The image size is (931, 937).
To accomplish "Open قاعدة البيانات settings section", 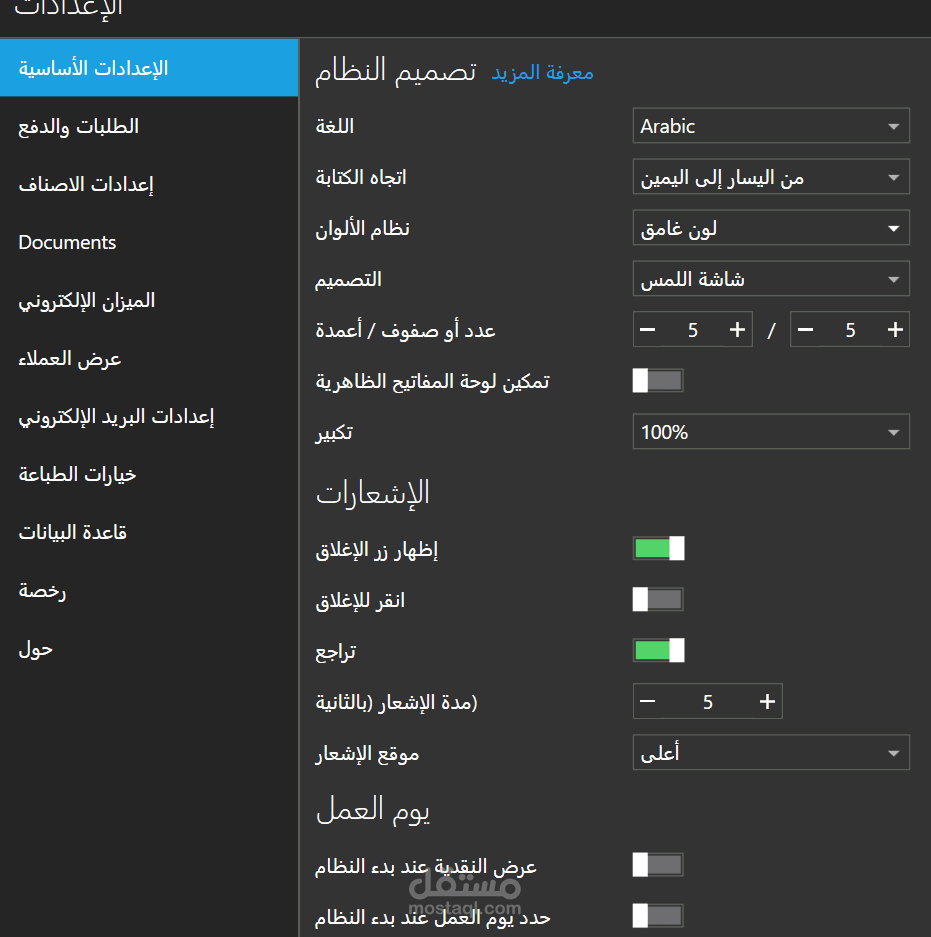I will (73, 533).
